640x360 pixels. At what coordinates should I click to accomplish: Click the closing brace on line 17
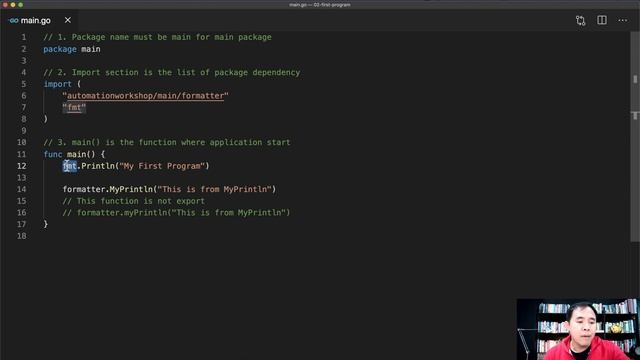pyautogui.click(x=46, y=224)
